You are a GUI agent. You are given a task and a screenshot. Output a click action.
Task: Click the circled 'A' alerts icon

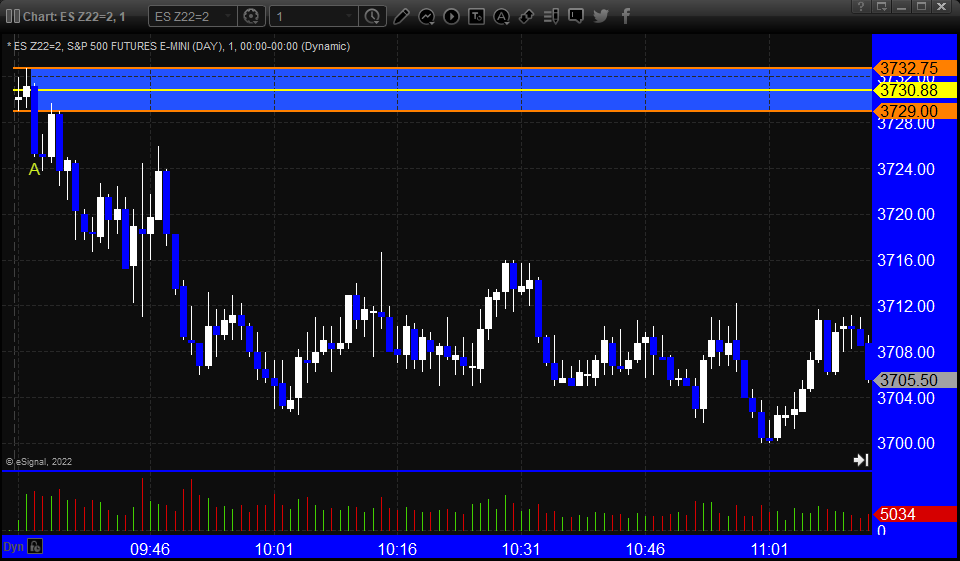pyautogui.click(x=501, y=16)
